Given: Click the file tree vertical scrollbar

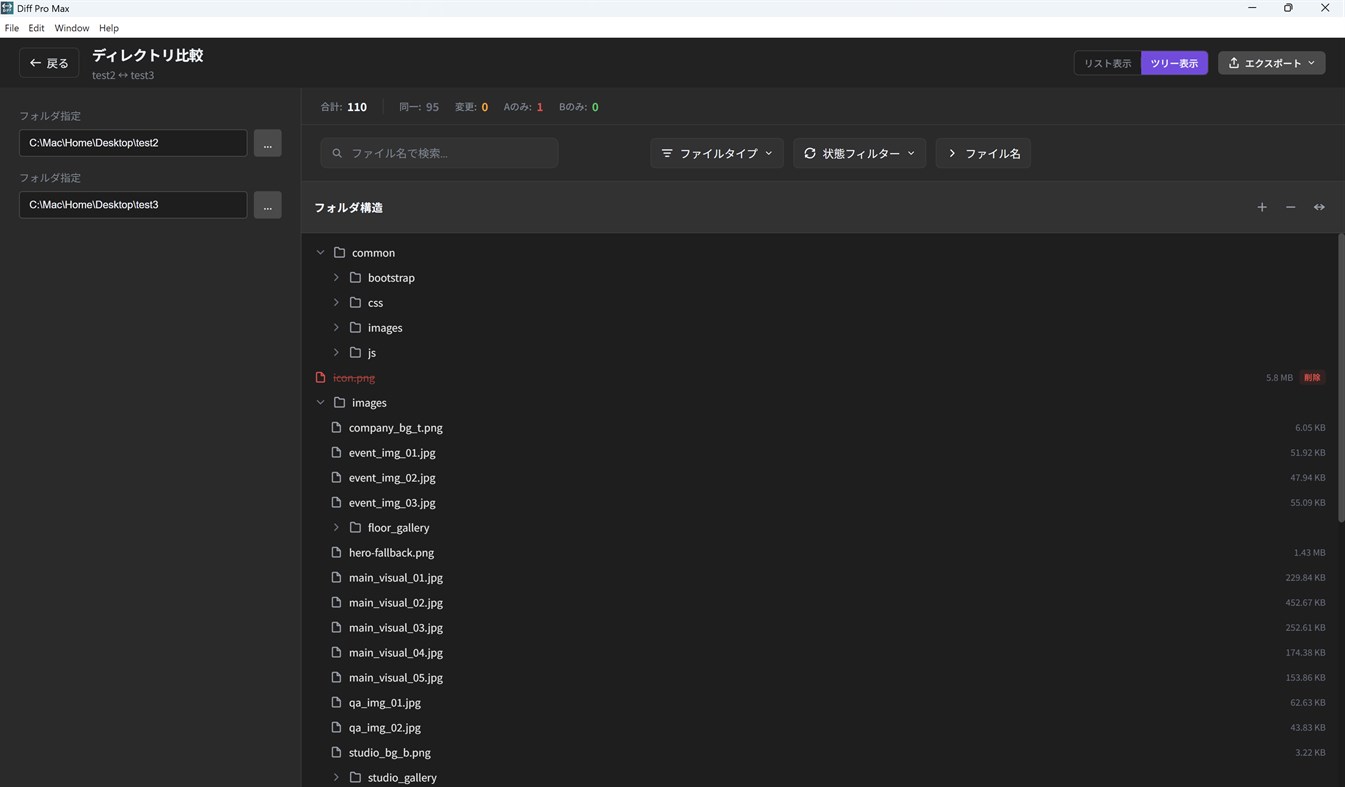Looking at the screenshot, I should click(x=1340, y=378).
